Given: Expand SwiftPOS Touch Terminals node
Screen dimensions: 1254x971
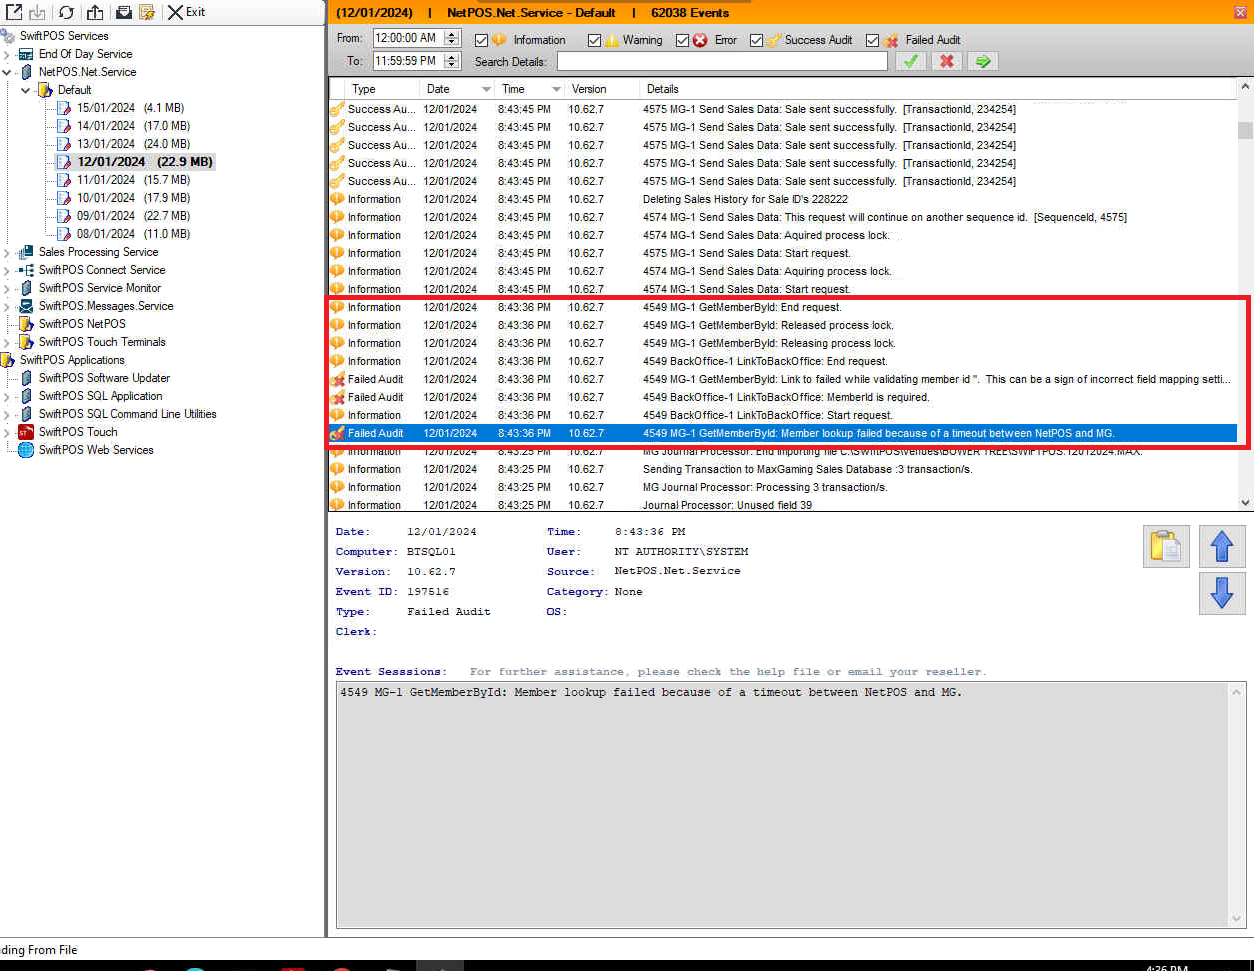Looking at the screenshot, I should pos(7,342).
